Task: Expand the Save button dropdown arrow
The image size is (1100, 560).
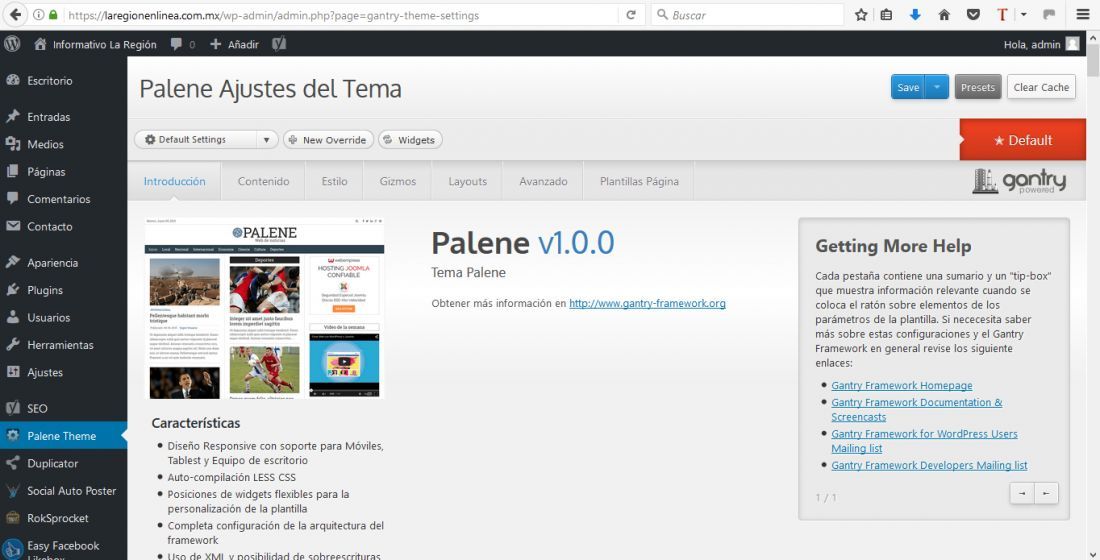Action: (937, 87)
